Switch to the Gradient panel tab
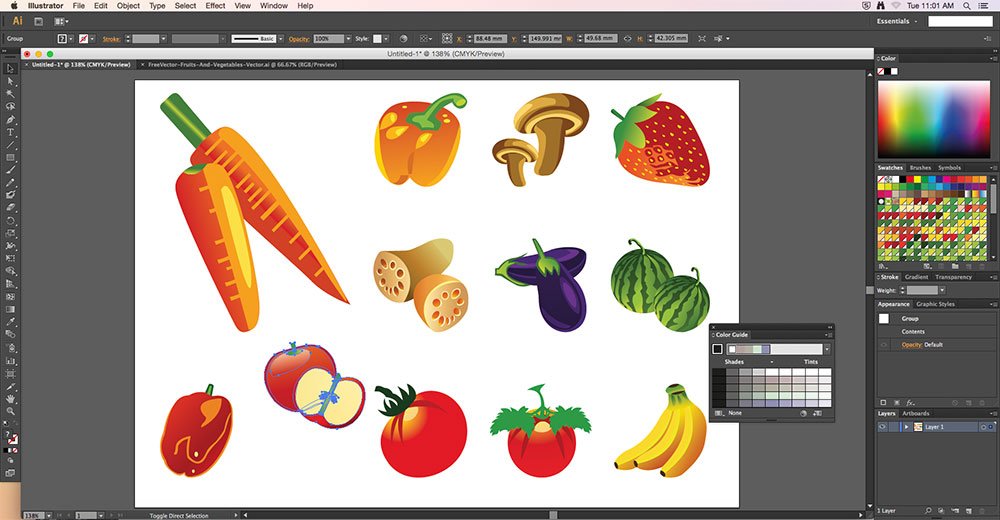Screen dimensions: 1000x520 coord(916,278)
